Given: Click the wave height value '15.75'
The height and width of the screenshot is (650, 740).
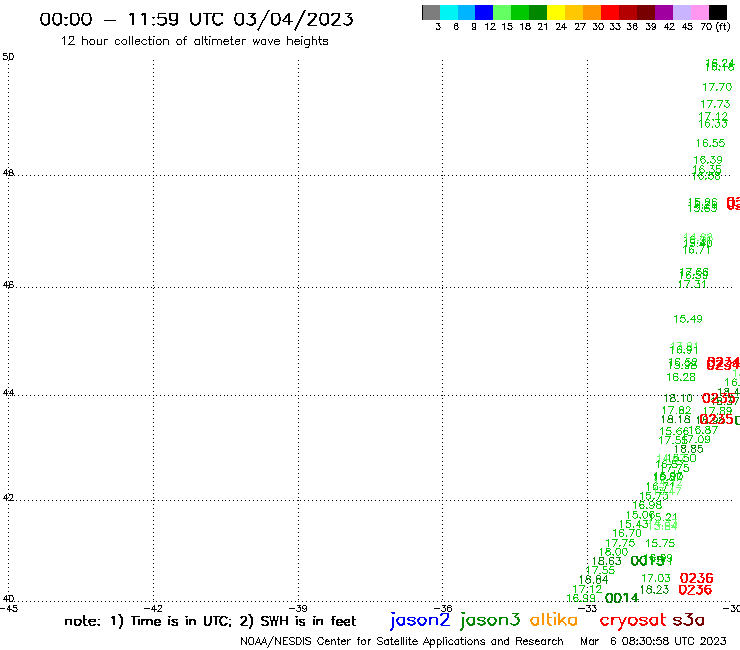Looking at the screenshot, I should [660, 543].
